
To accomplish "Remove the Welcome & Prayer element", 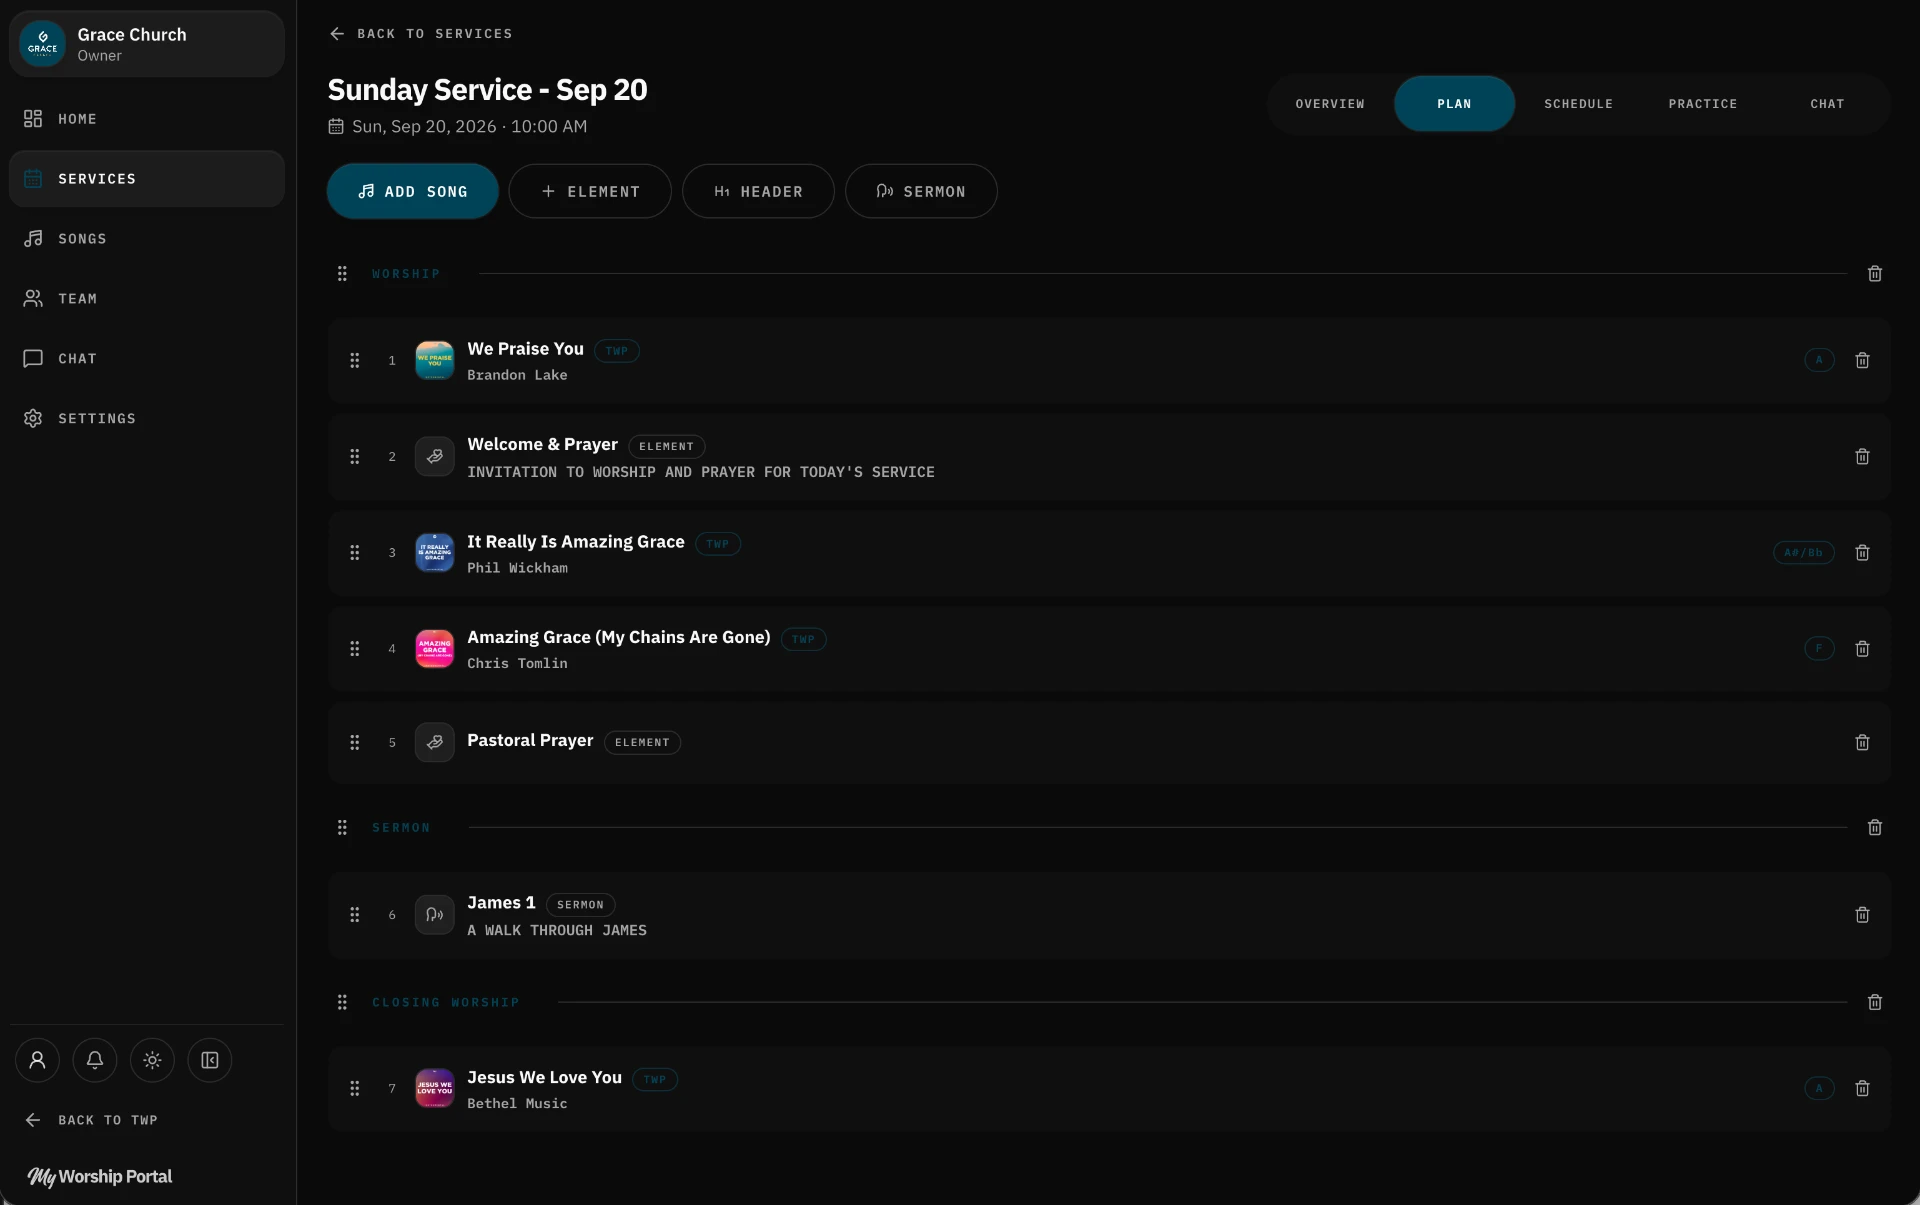I will [x=1862, y=457].
